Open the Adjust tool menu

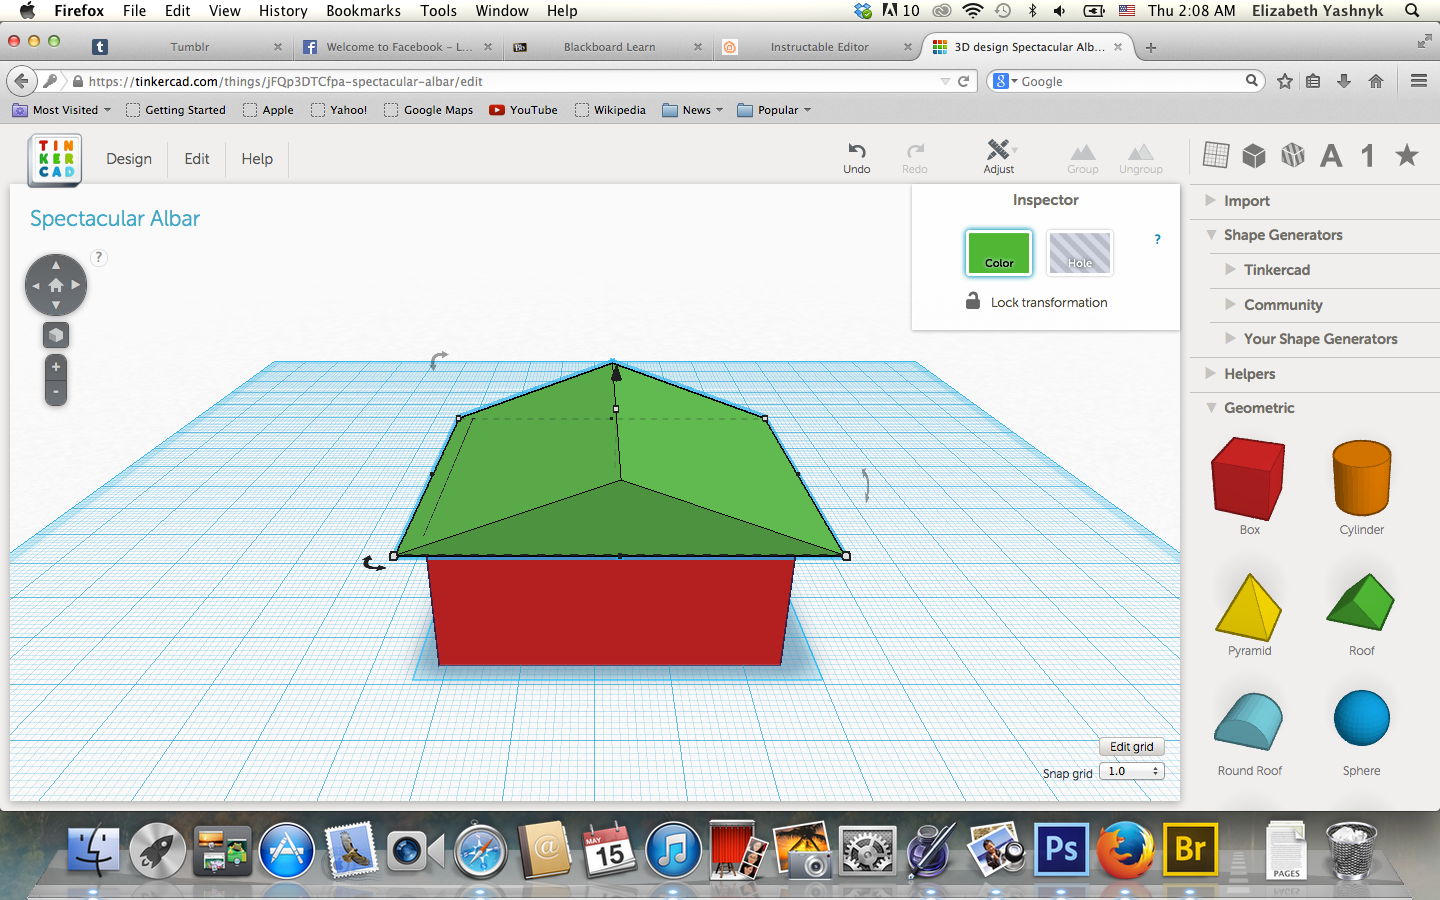999,157
